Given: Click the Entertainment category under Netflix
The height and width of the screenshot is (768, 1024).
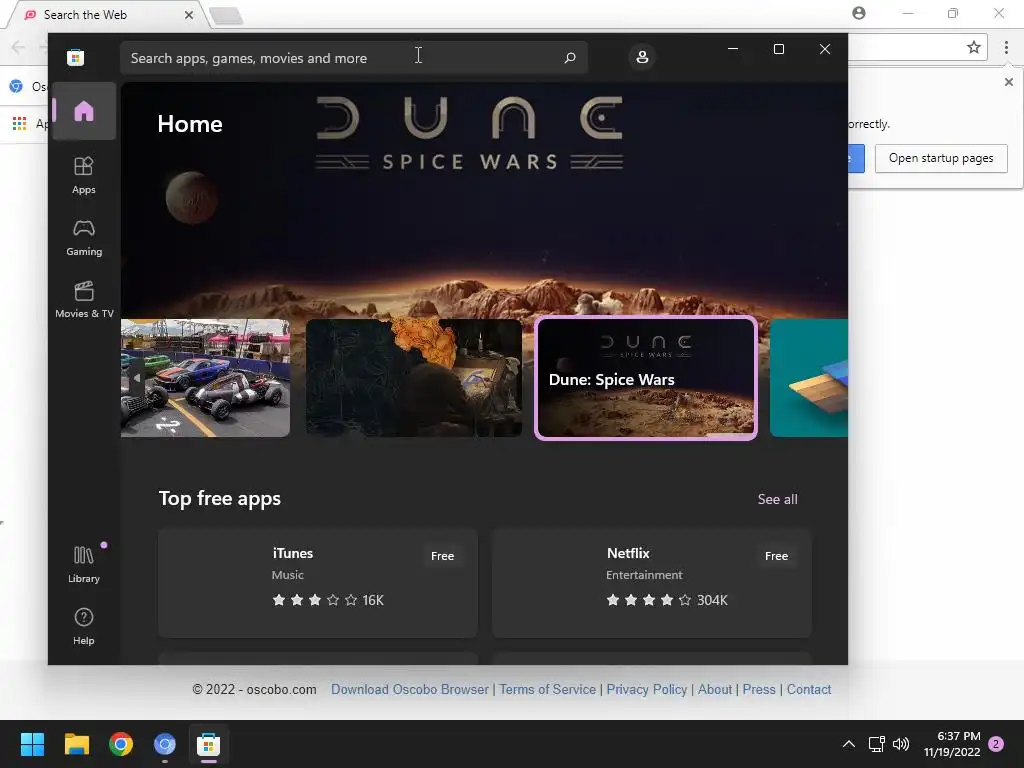Looking at the screenshot, I should pos(644,575).
